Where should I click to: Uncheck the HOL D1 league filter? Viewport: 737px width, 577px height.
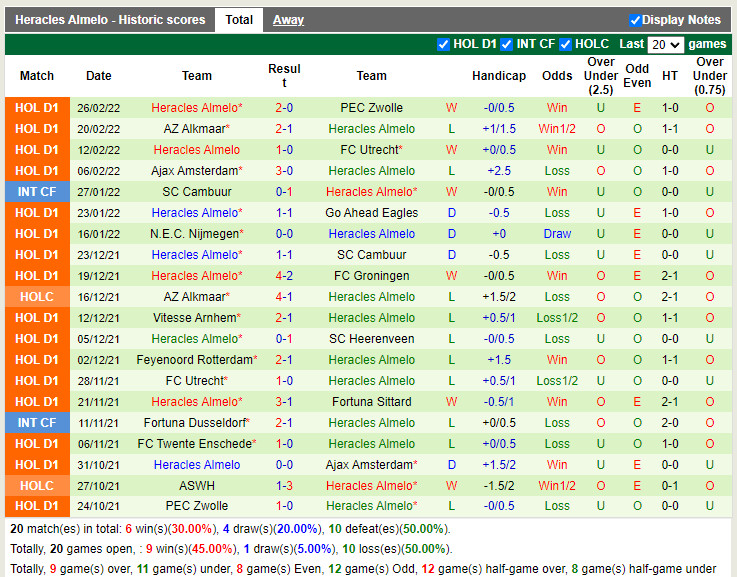(x=443, y=44)
